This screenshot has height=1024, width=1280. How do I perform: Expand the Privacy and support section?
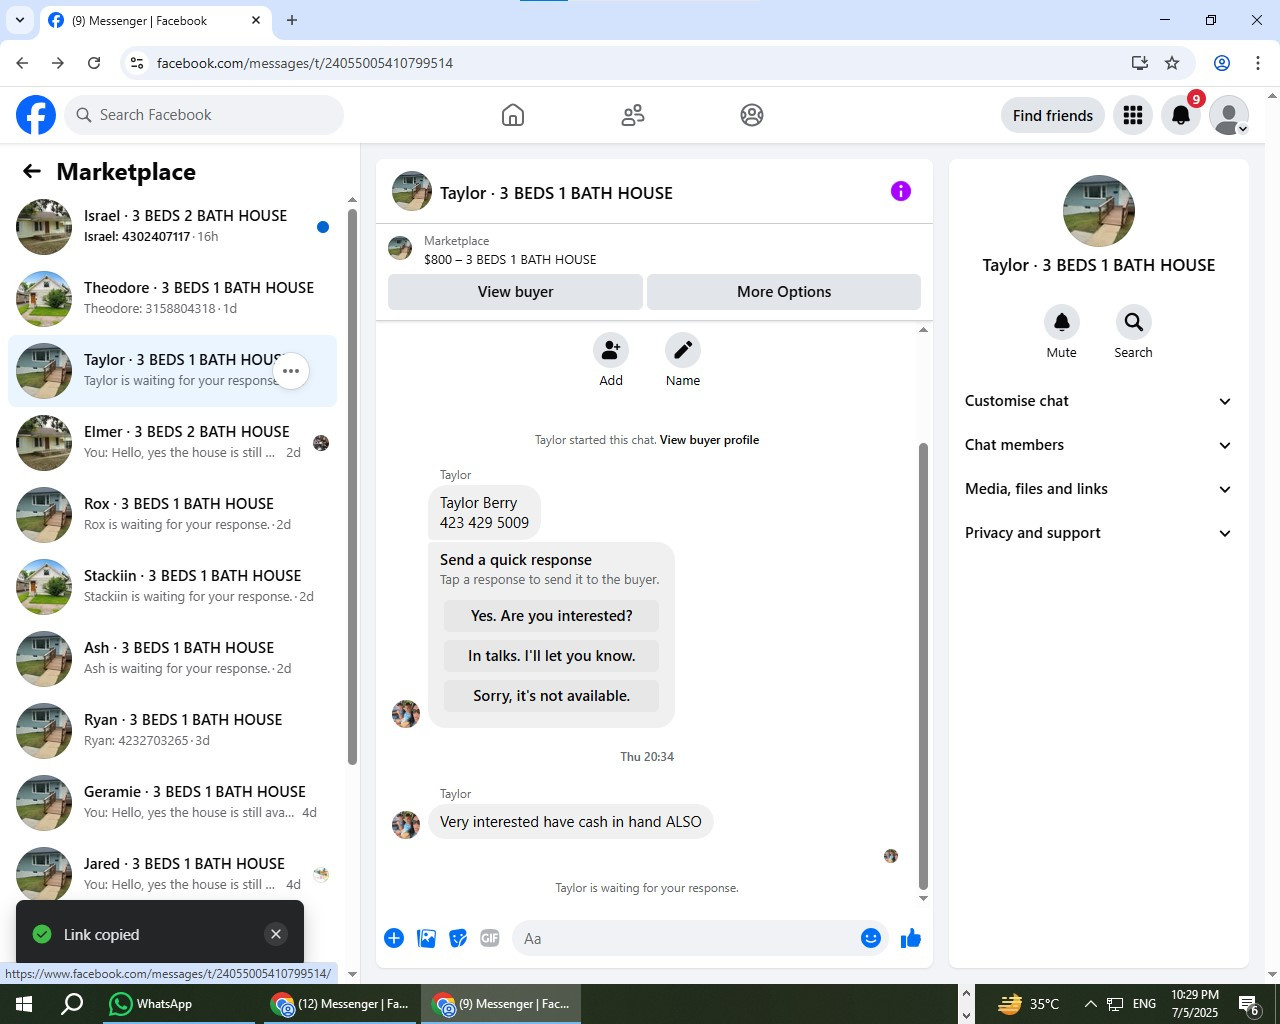(x=1098, y=533)
